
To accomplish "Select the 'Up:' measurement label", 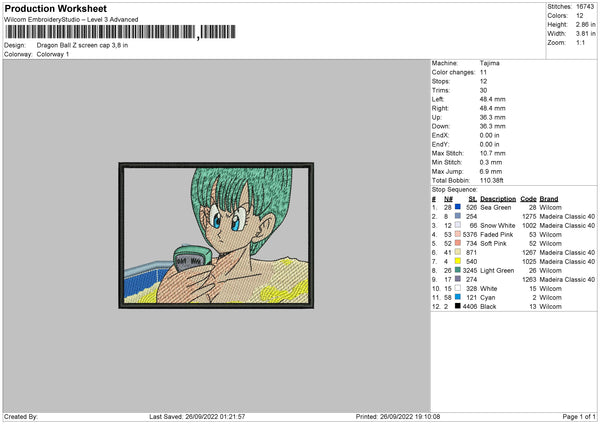I will click(437, 117).
